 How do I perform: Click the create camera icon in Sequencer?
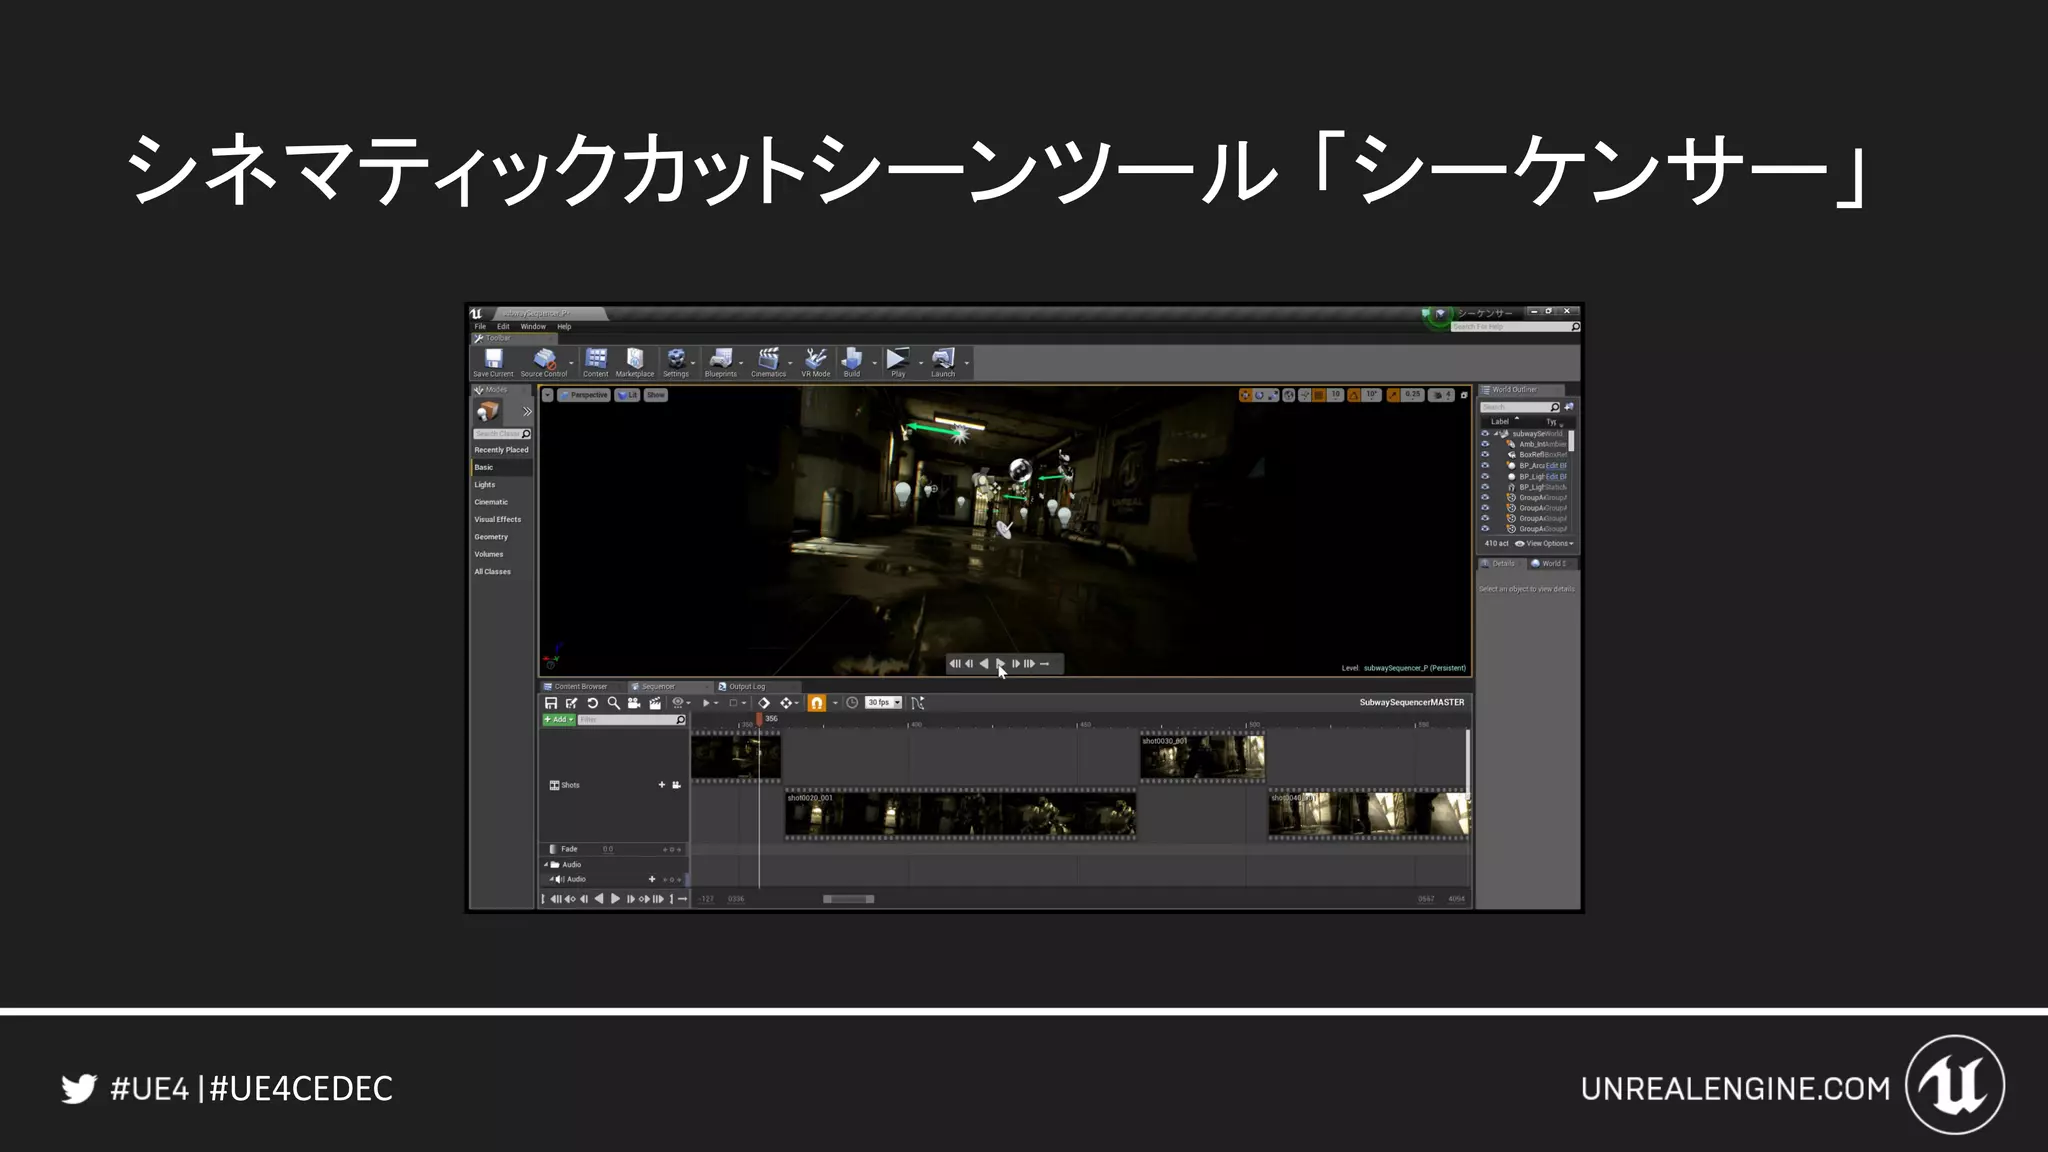point(634,703)
